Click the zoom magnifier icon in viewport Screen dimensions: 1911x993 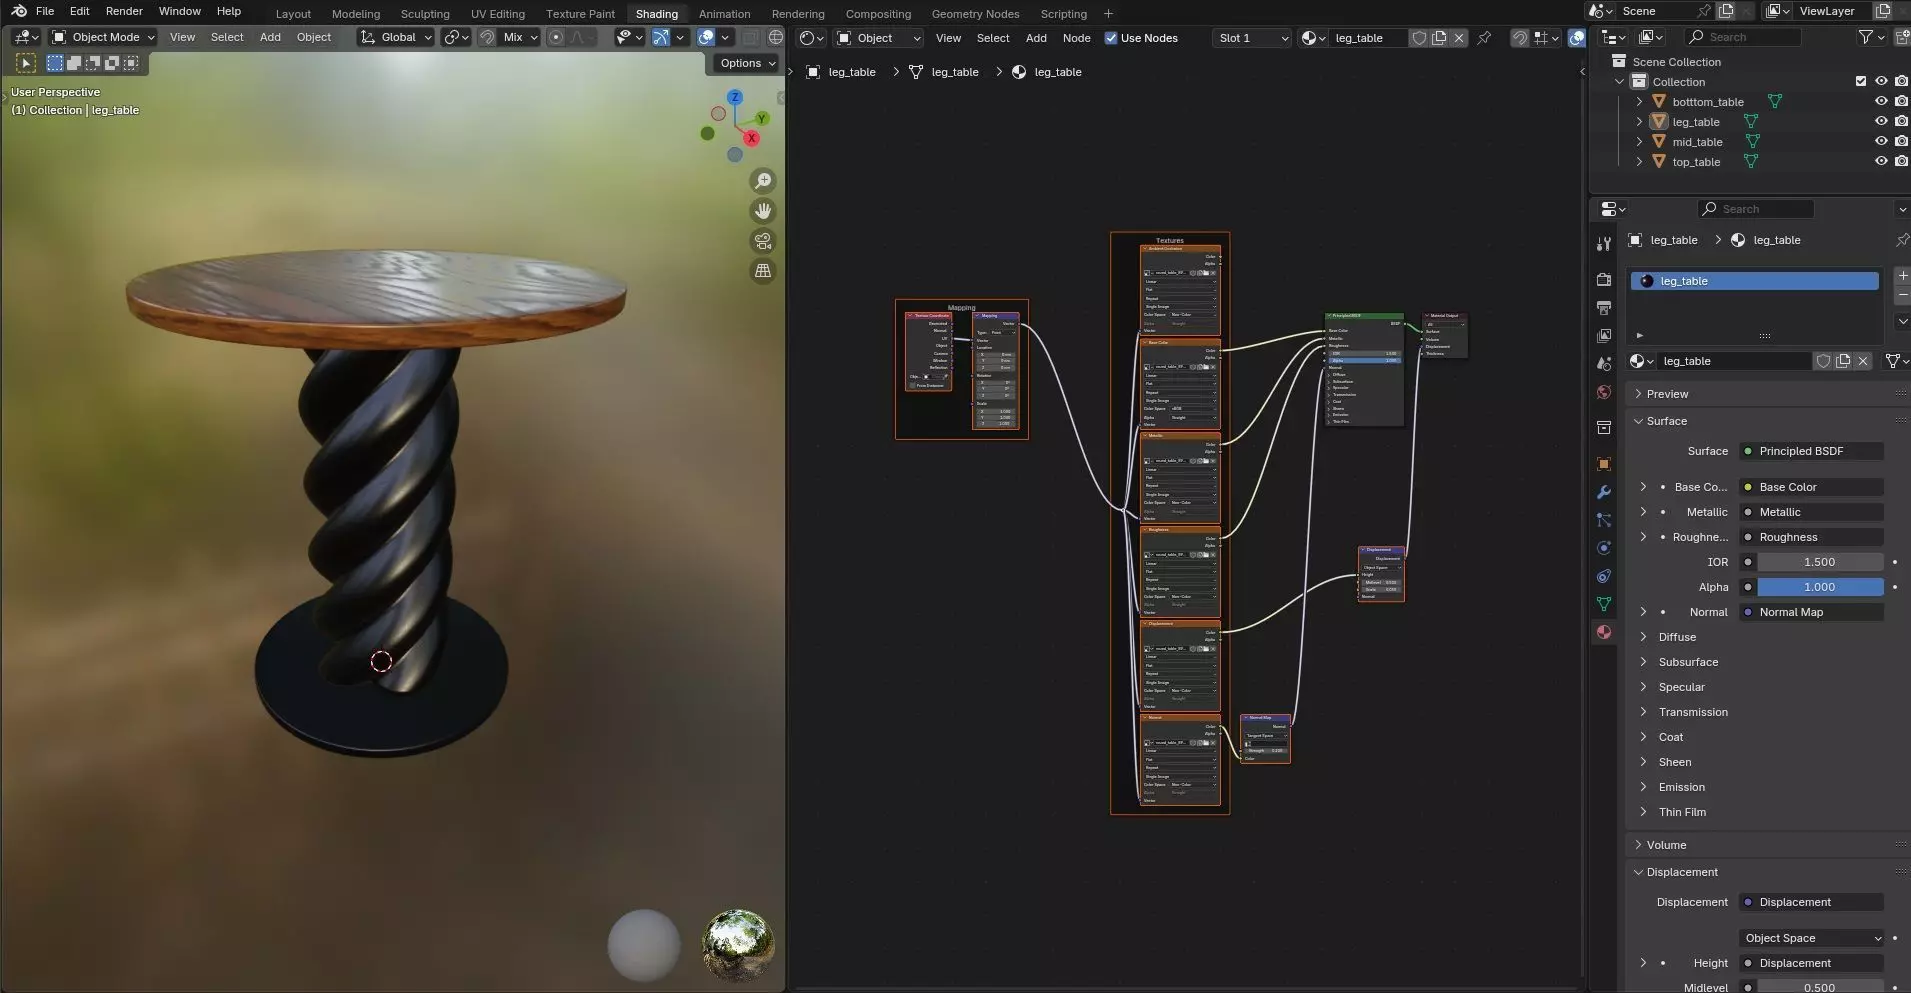[x=763, y=181]
